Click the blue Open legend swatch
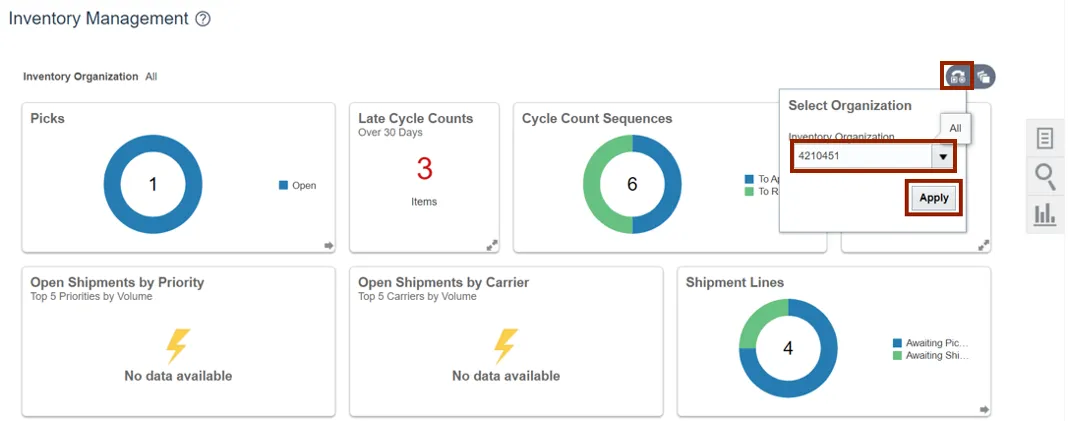 point(283,185)
